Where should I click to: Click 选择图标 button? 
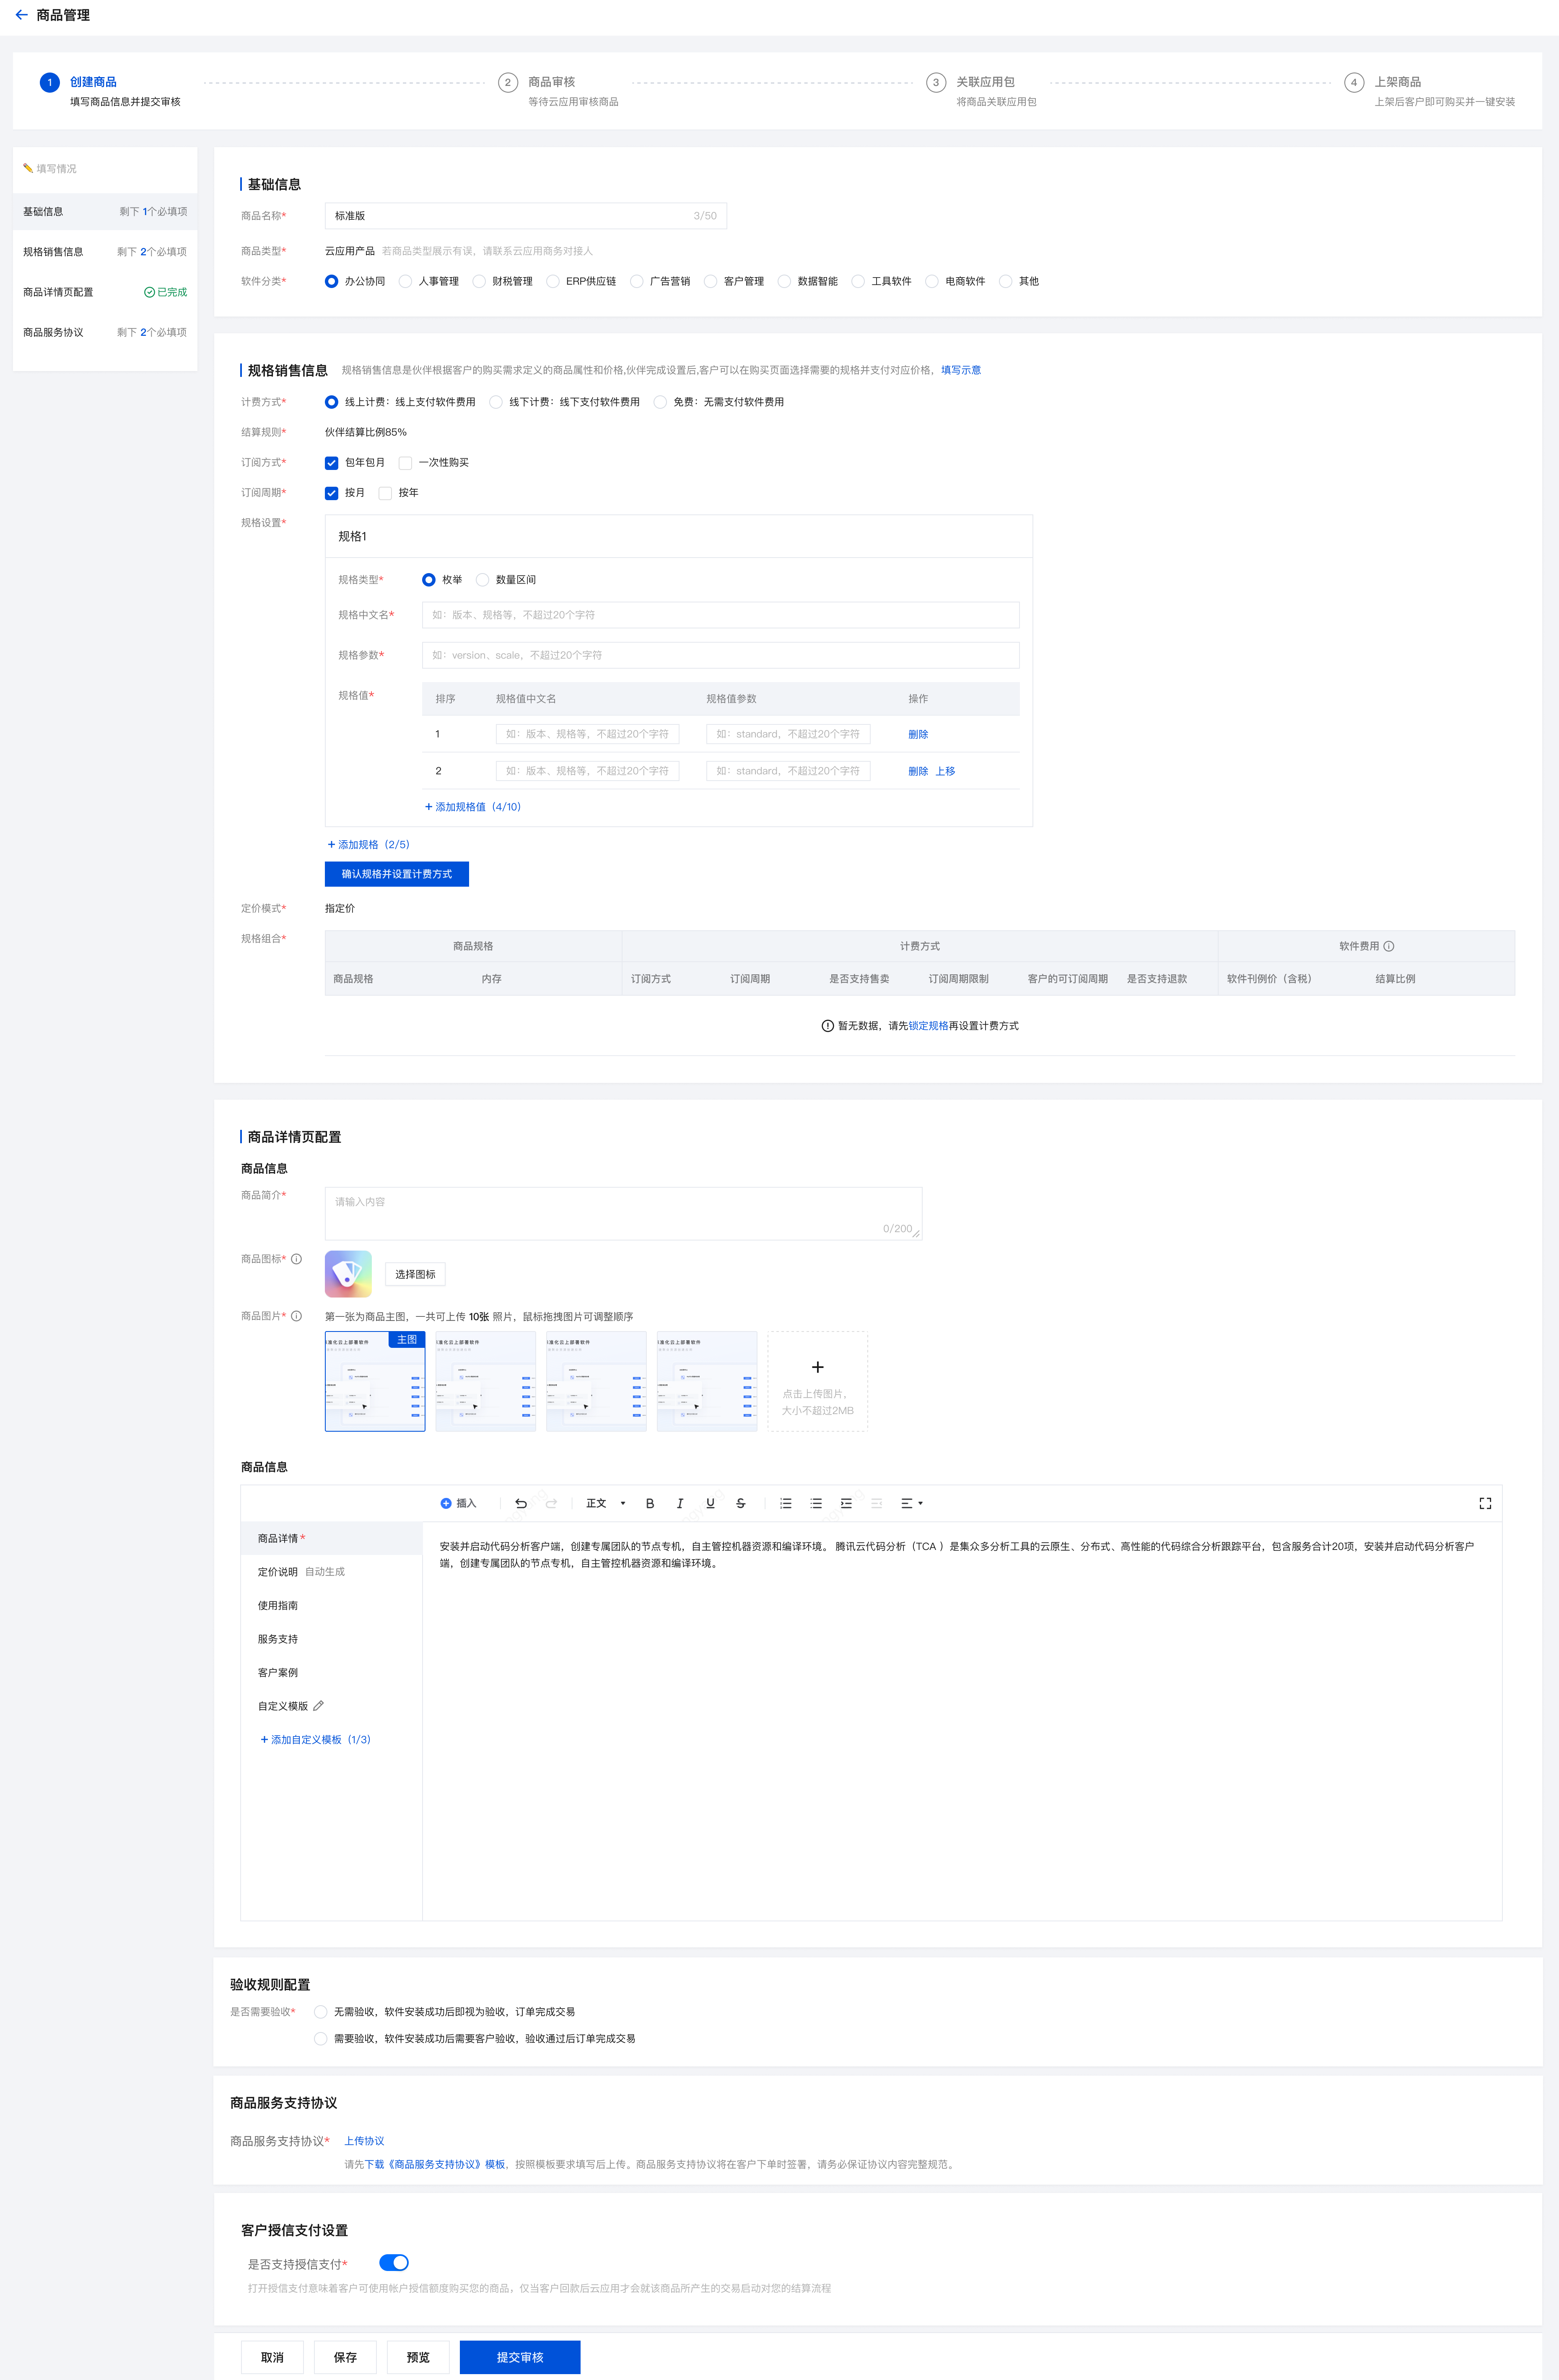pyautogui.click(x=415, y=1274)
